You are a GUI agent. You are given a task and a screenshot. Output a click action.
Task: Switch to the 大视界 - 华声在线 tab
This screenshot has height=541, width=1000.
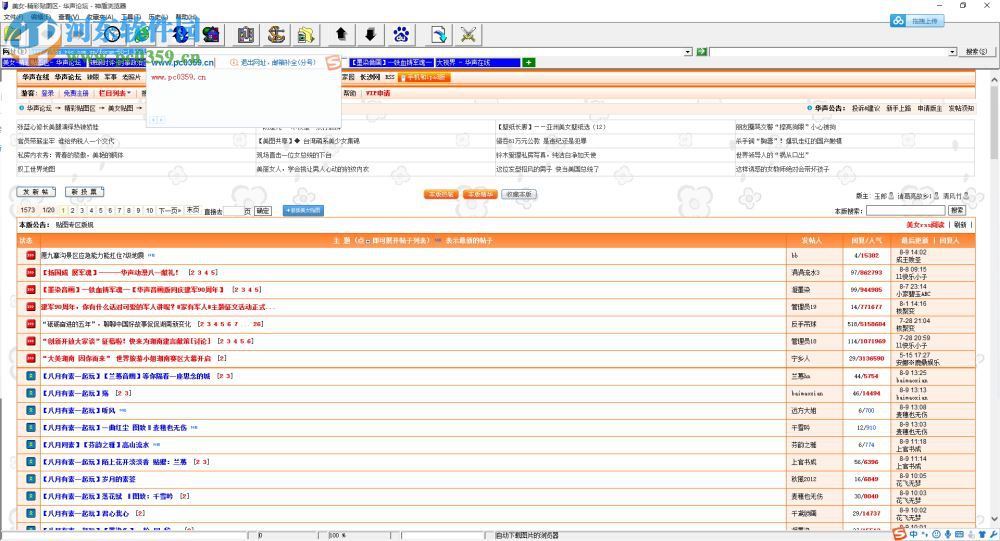coord(477,62)
